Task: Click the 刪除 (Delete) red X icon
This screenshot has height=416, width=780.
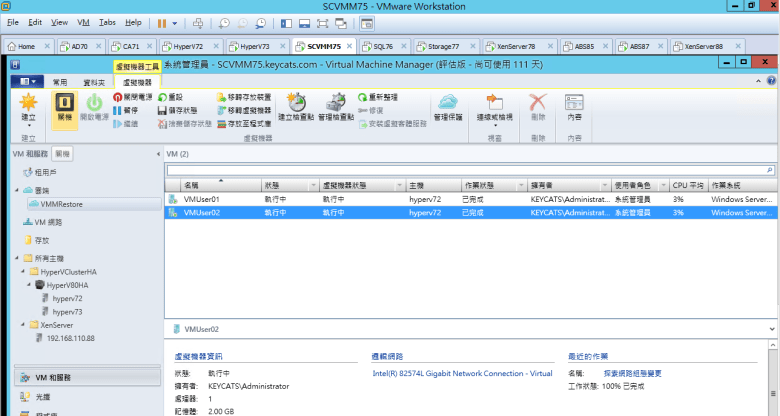Action: [x=538, y=103]
